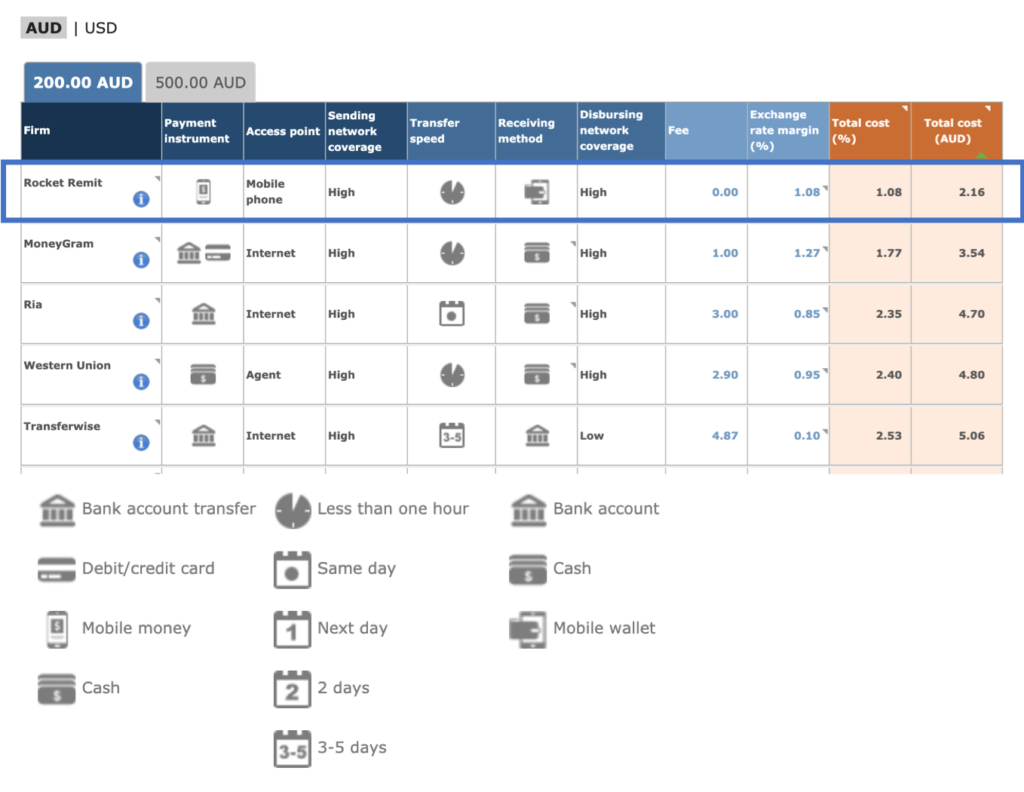
Task: Click Western Union cash receiving method icon
Action: click(x=537, y=374)
